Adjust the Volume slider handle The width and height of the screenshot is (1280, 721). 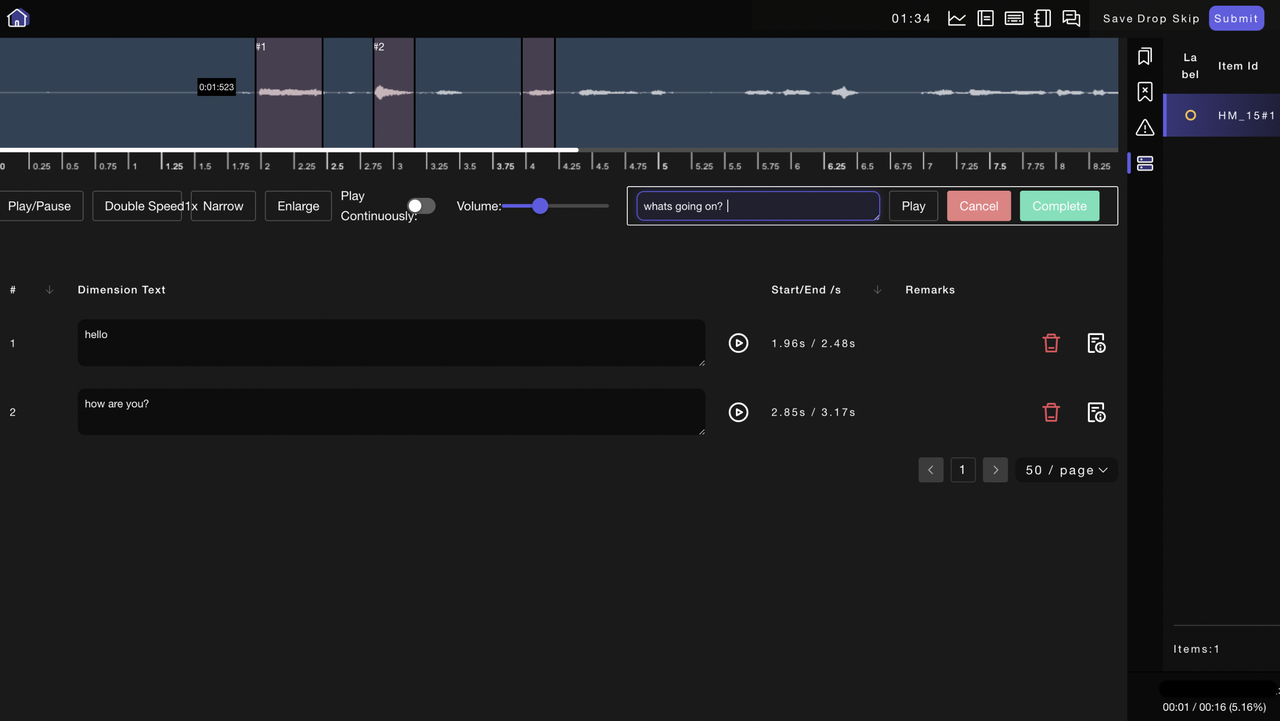[540, 206]
